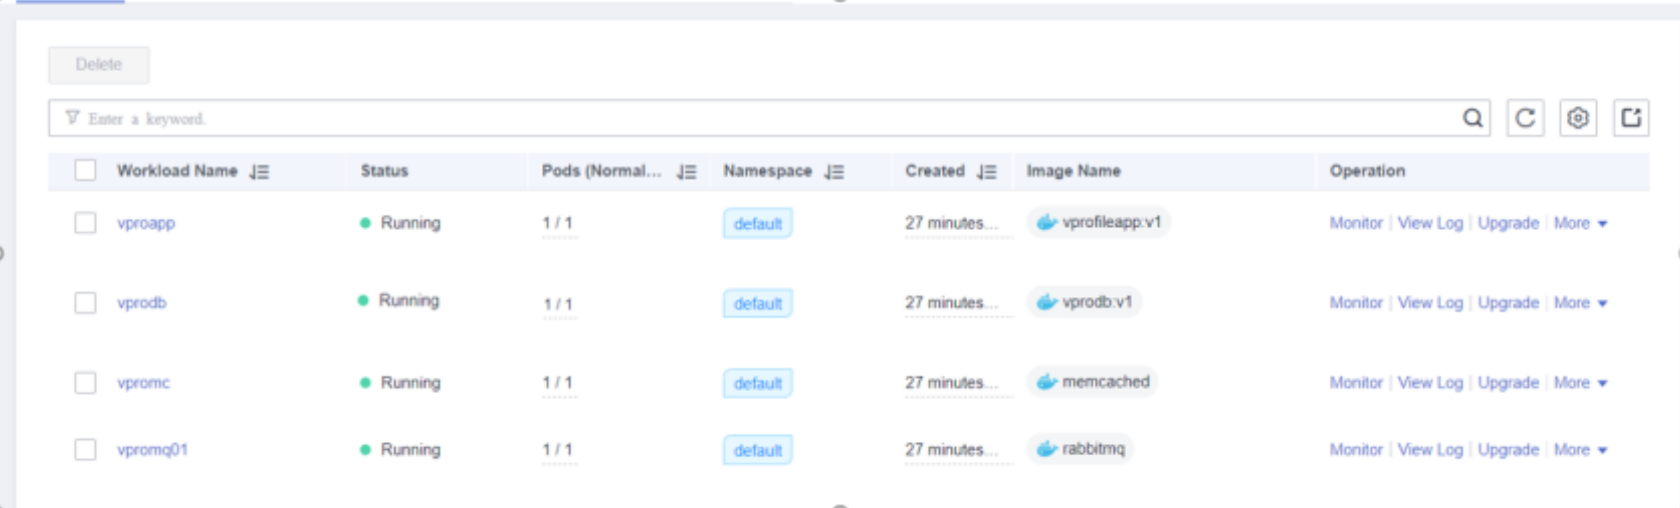Open More dropdown for vprodb
Viewport: 1680px width, 508px height.
1580,303
